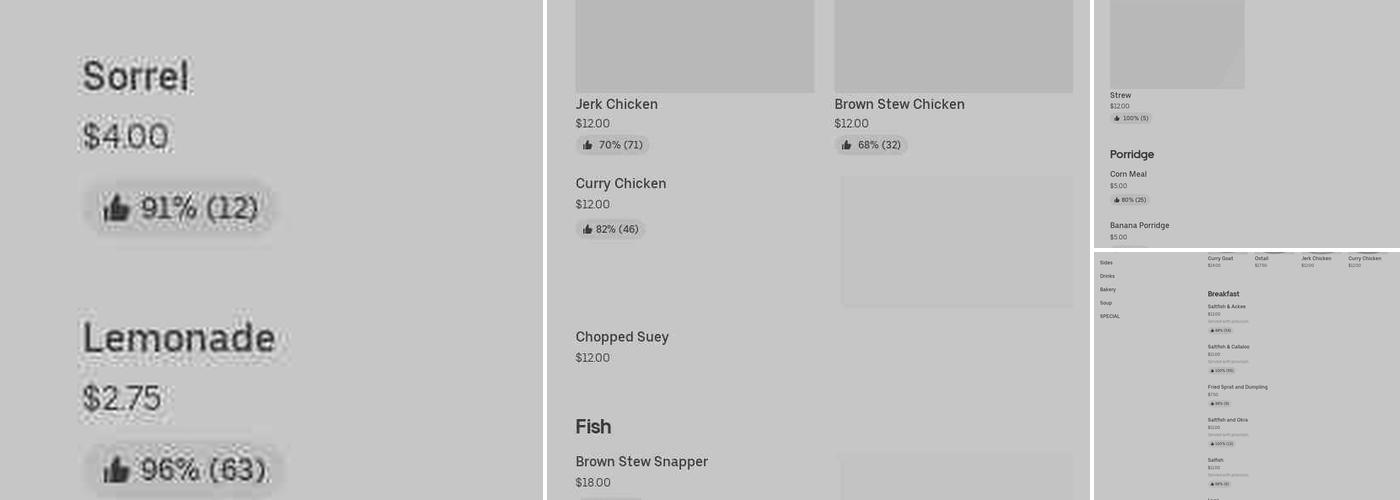Image resolution: width=1400 pixels, height=500 pixels.
Task: Click the thumbs-up icon under Strew
Action: 1117,118
